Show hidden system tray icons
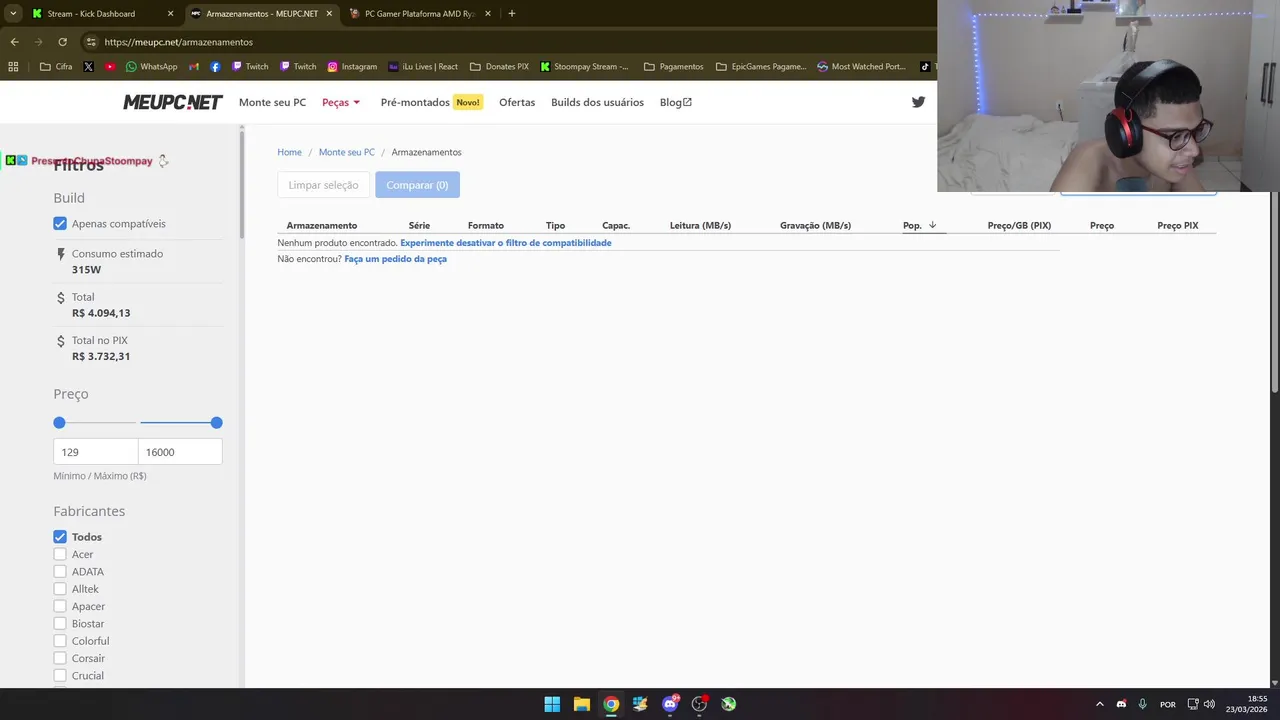This screenshot has height=720, width=1280. click(x=1099, y=704)
